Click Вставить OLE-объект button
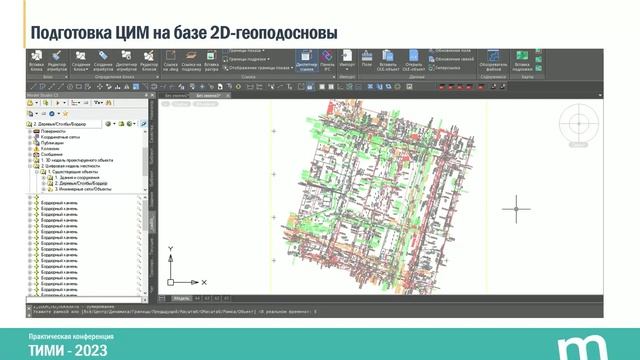The image size is (640, 360). coord(387,61)
